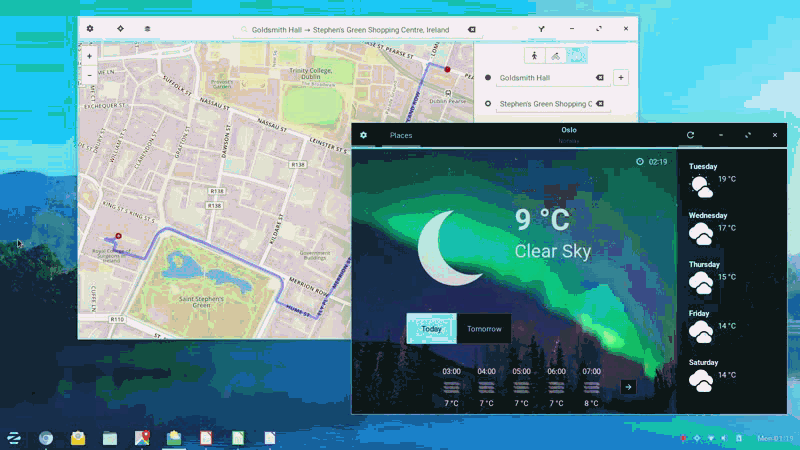Image resolution: width=800 pixels, height=450 pixels.
Task: Open the Zorin start menu
Action: pos(14,438)
